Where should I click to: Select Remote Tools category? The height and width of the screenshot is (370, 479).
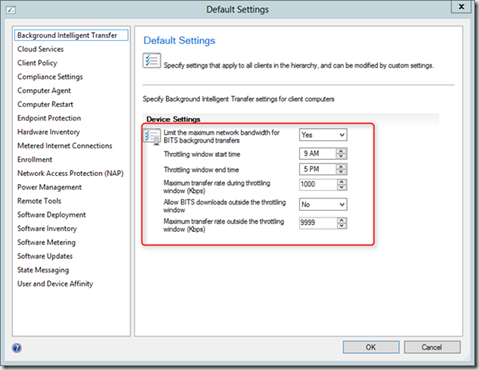(39, 201)
